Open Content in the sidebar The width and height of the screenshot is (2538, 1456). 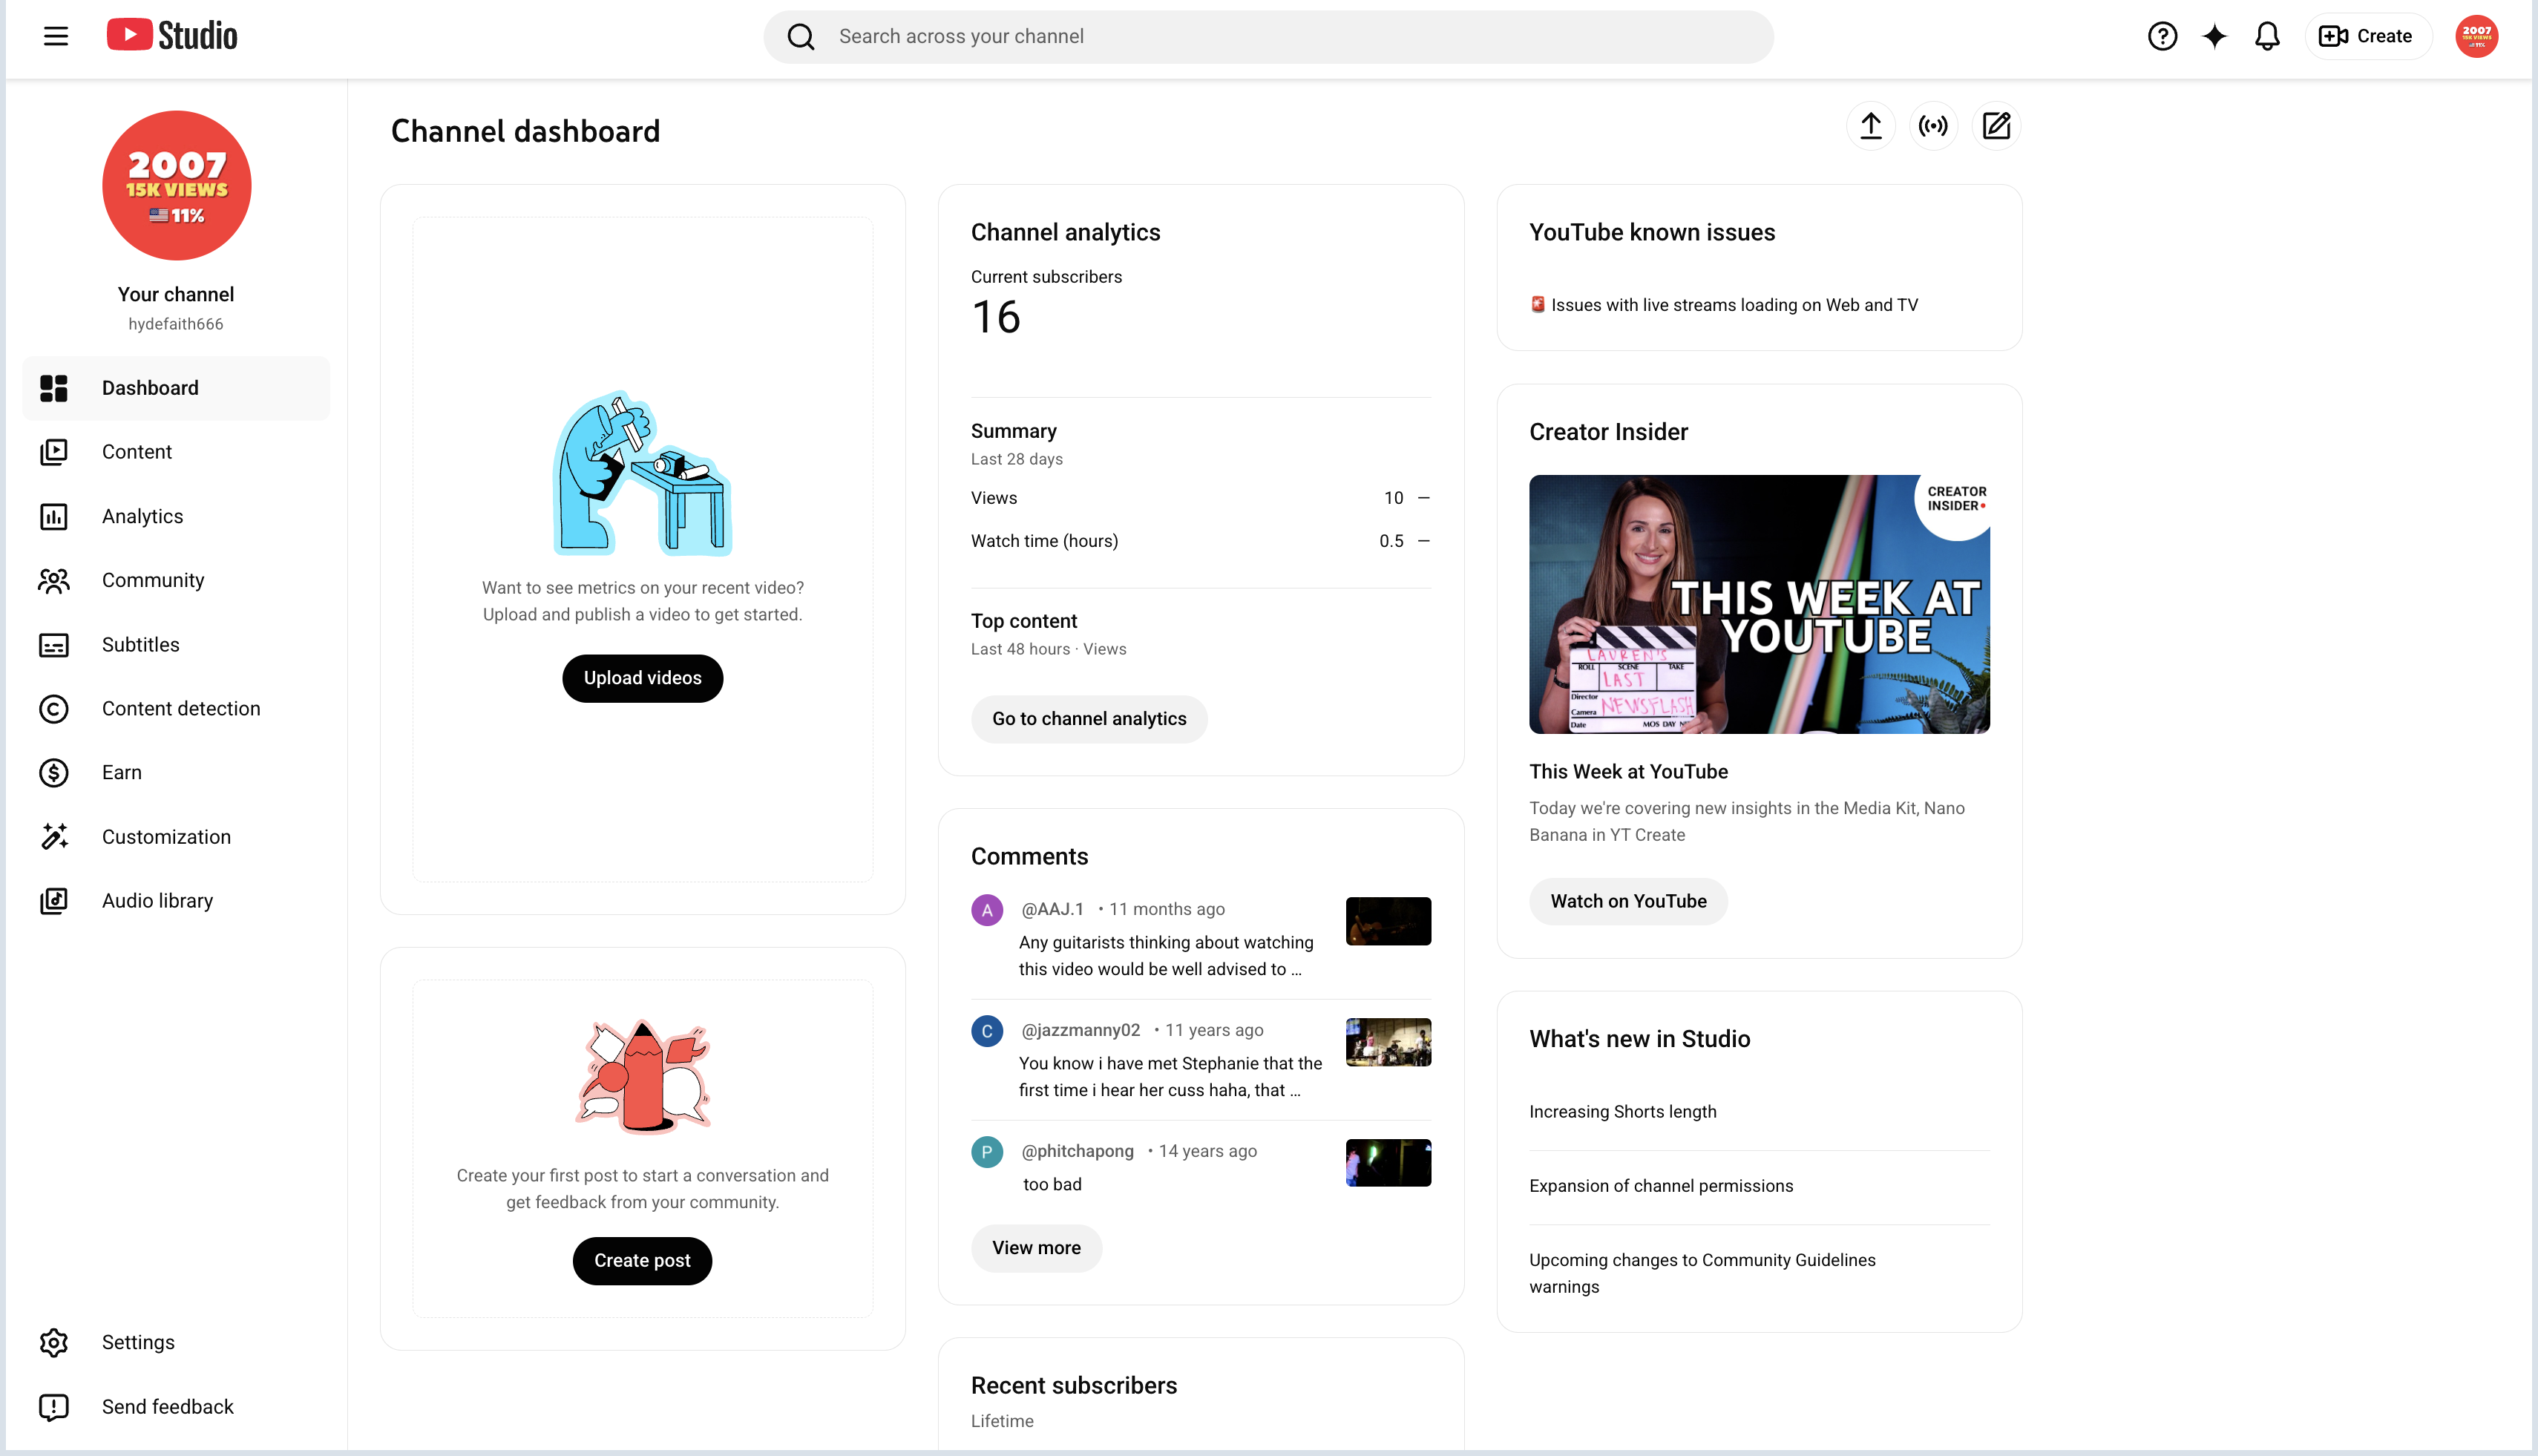pyautogui.click(x=176, y=452)
